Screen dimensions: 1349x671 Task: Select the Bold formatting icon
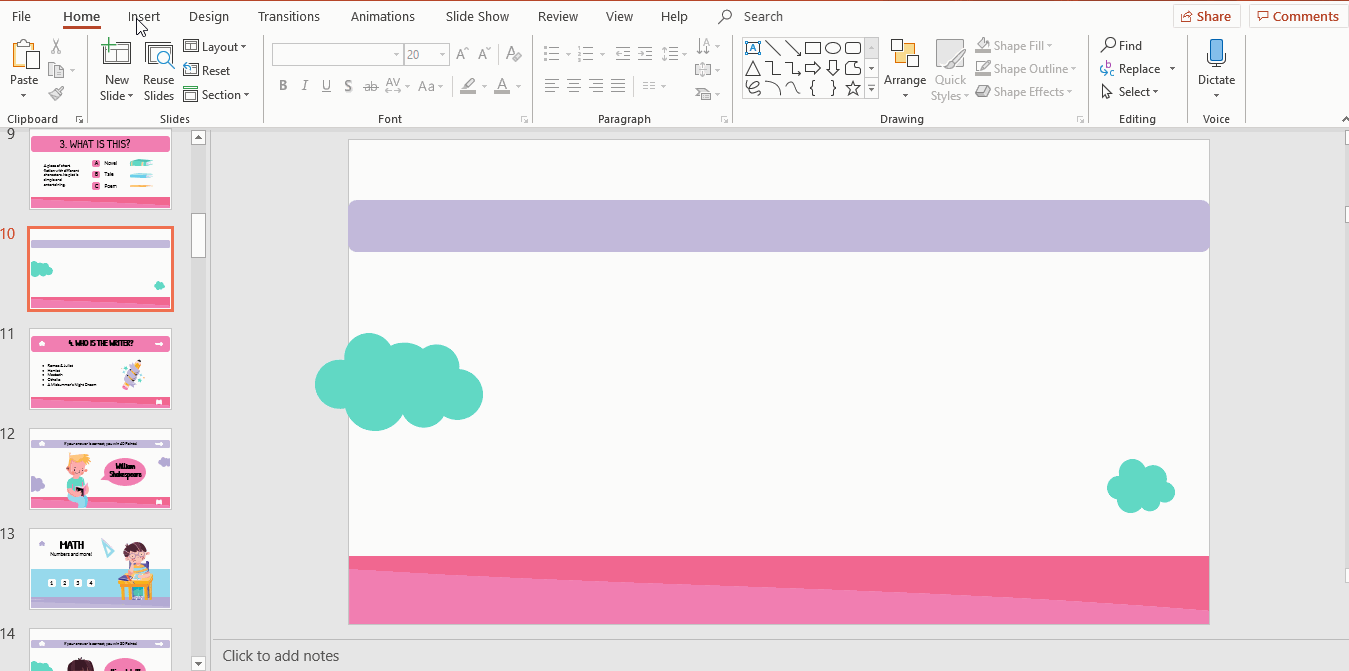[x=283, y=86]
